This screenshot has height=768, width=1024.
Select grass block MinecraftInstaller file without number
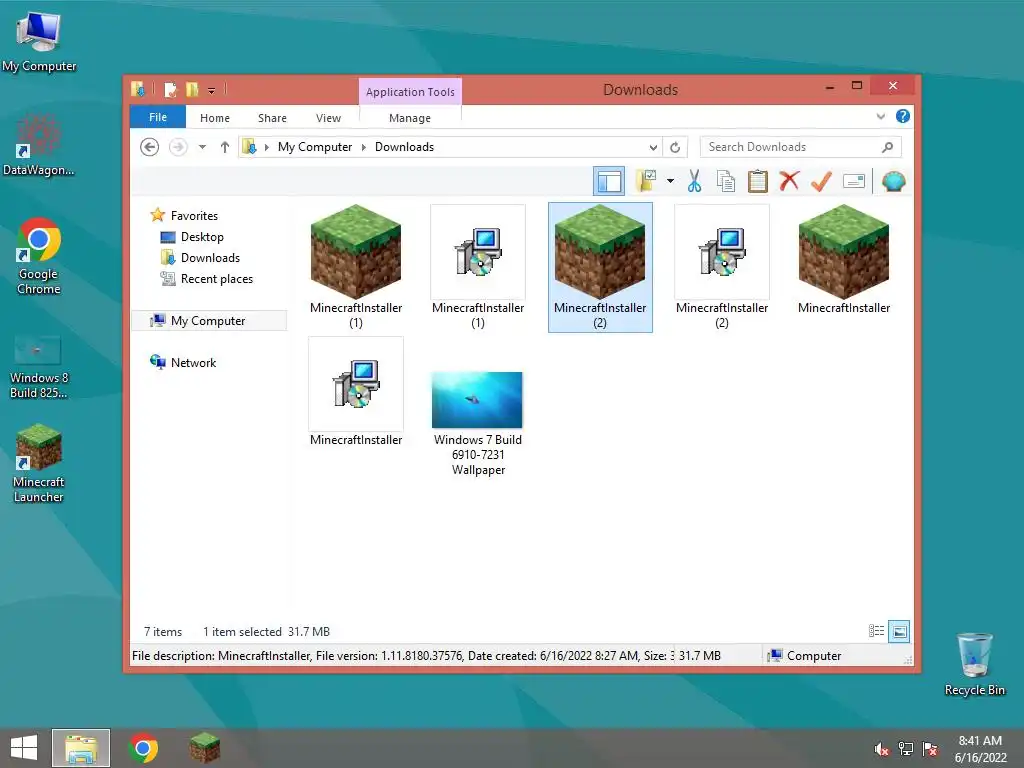844,260
